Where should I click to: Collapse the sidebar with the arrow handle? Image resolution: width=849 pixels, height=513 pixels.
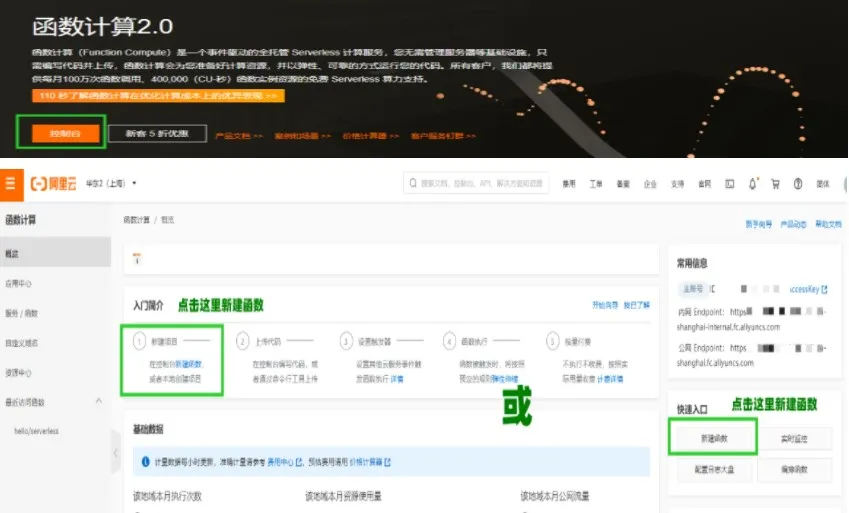[115, 452]
